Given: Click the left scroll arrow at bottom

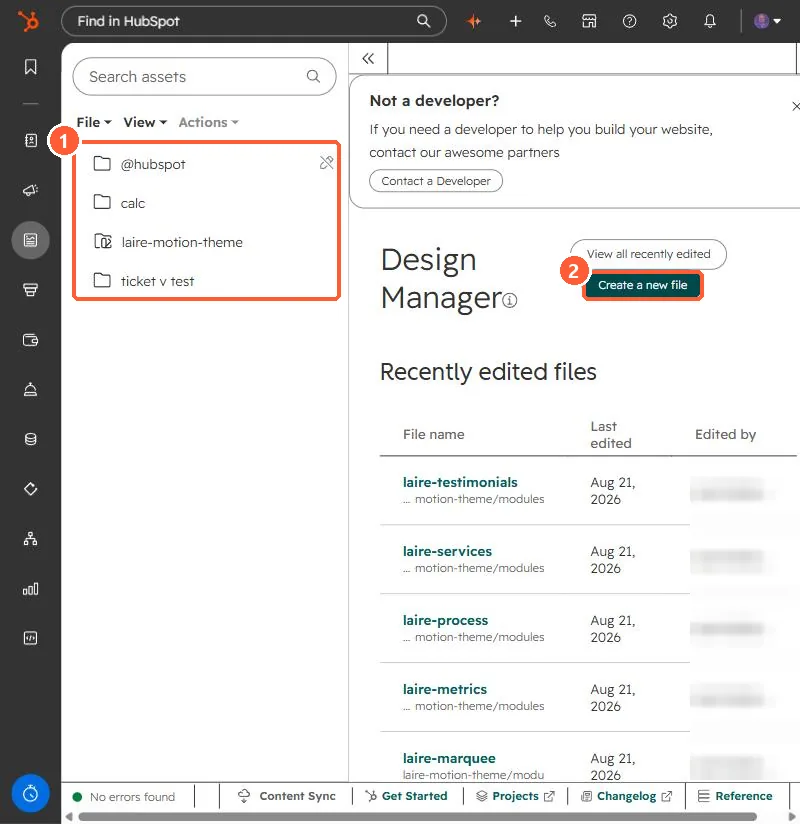Looking at the screenshot, I should coord(68,817).
